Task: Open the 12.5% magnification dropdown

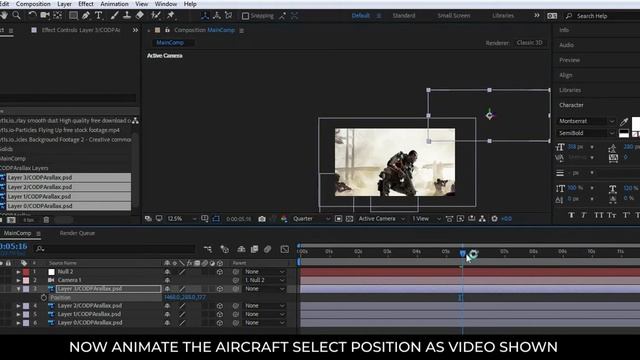Action: [182, 219]
